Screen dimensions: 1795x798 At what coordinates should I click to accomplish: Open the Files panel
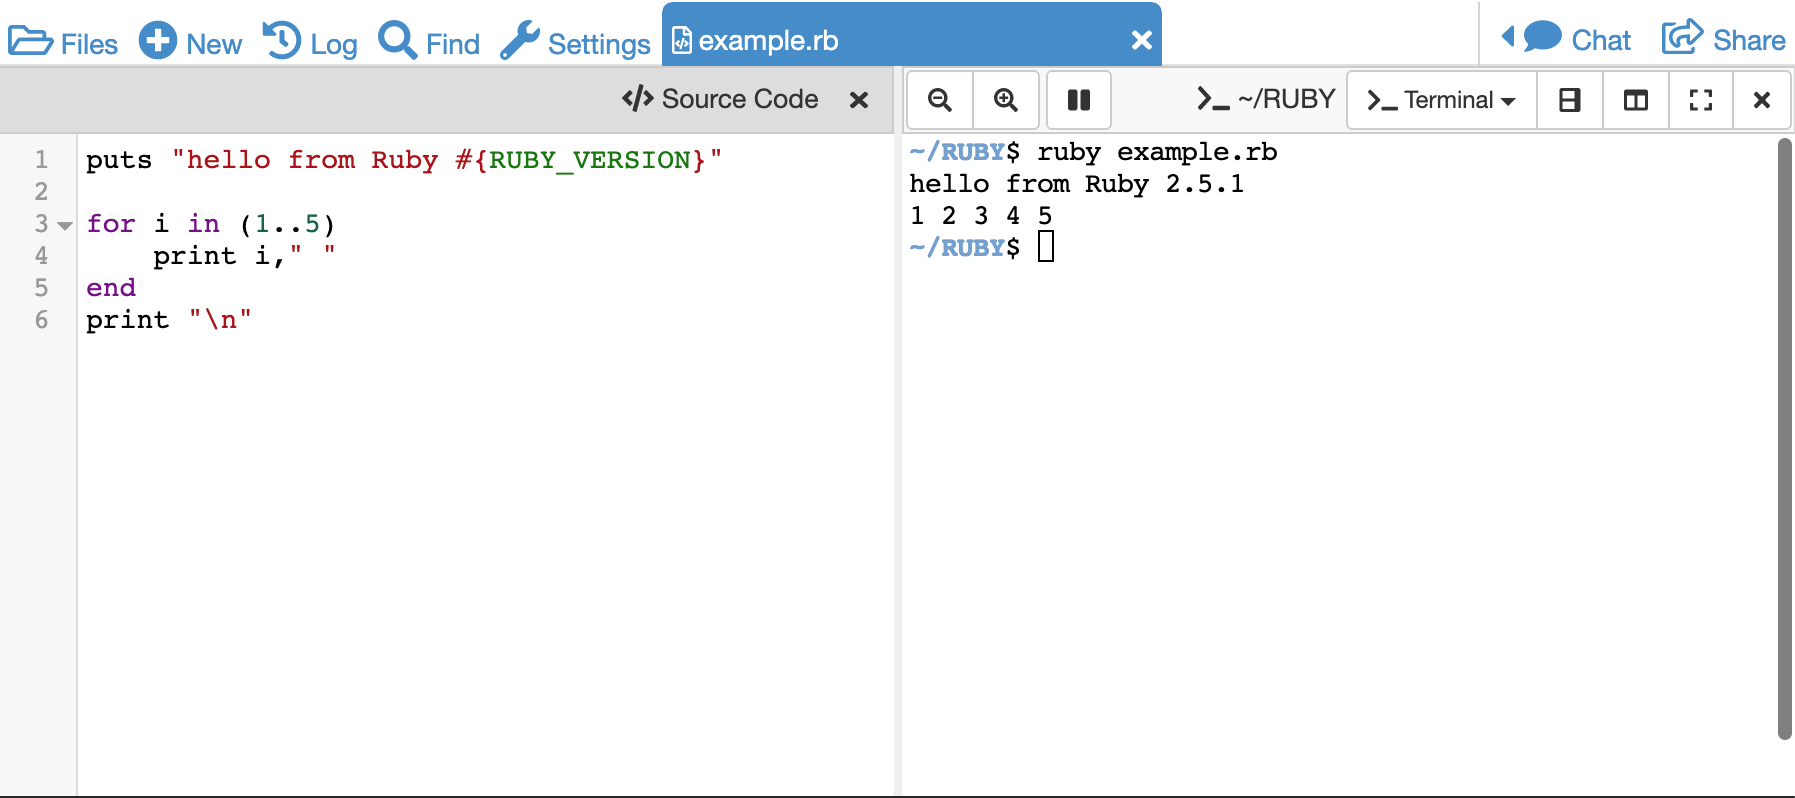(x=62, y=42)
